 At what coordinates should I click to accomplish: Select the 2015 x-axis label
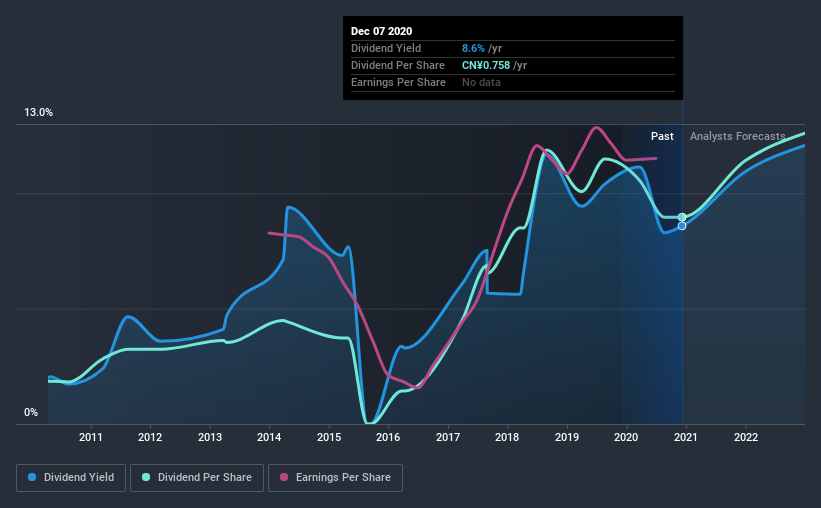point(329,437)
